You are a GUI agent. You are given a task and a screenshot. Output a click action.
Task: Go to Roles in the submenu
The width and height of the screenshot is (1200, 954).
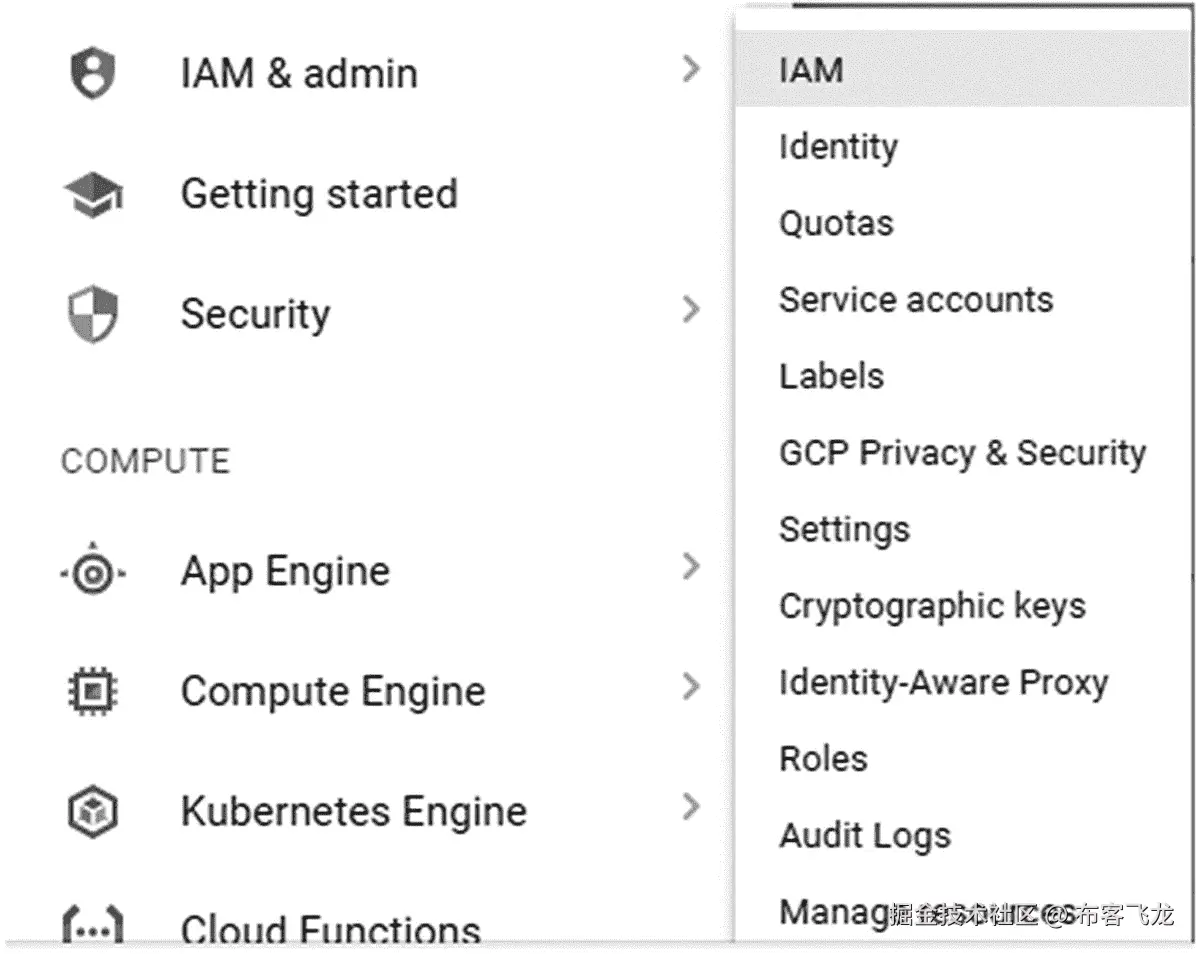823,759
